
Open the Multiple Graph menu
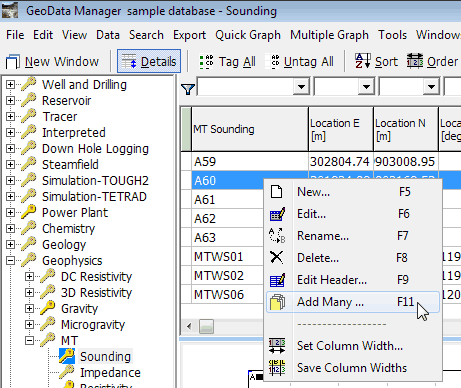click(329, 35)
